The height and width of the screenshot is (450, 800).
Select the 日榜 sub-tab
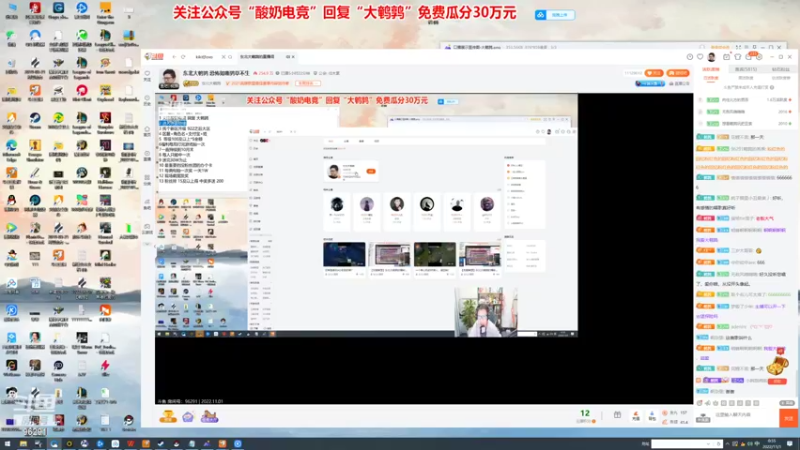point(711,78)
